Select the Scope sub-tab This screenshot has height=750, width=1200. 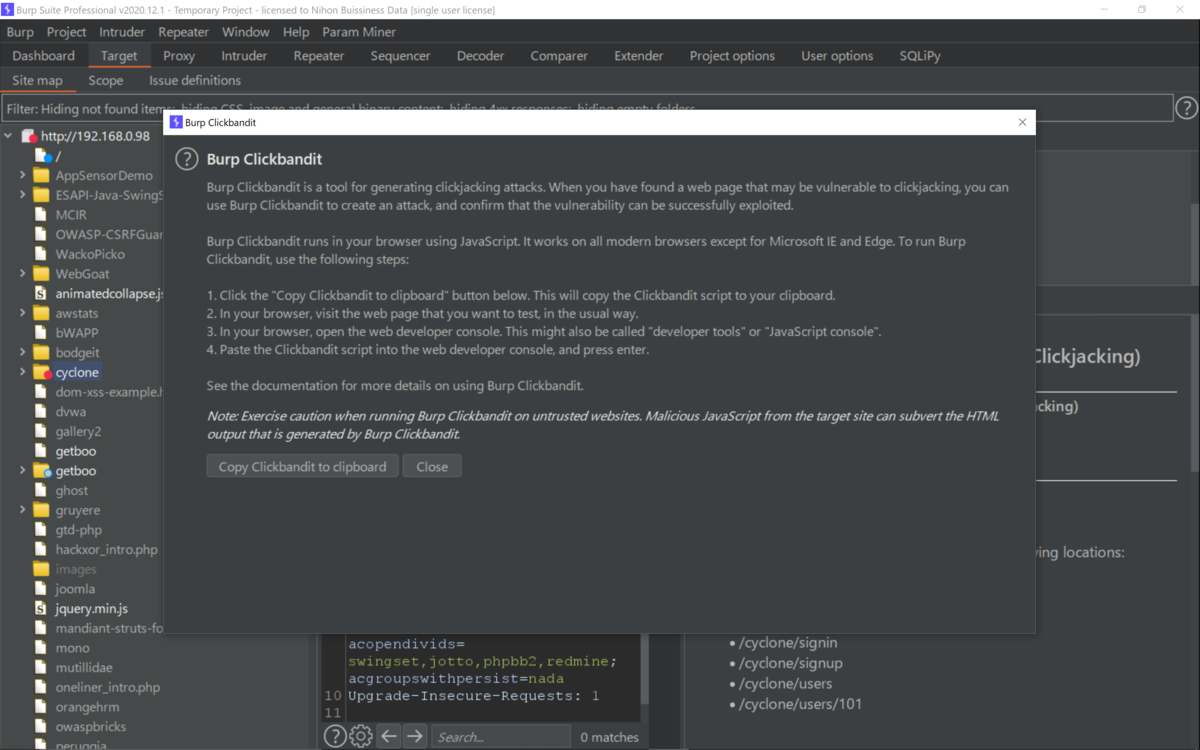106,80
